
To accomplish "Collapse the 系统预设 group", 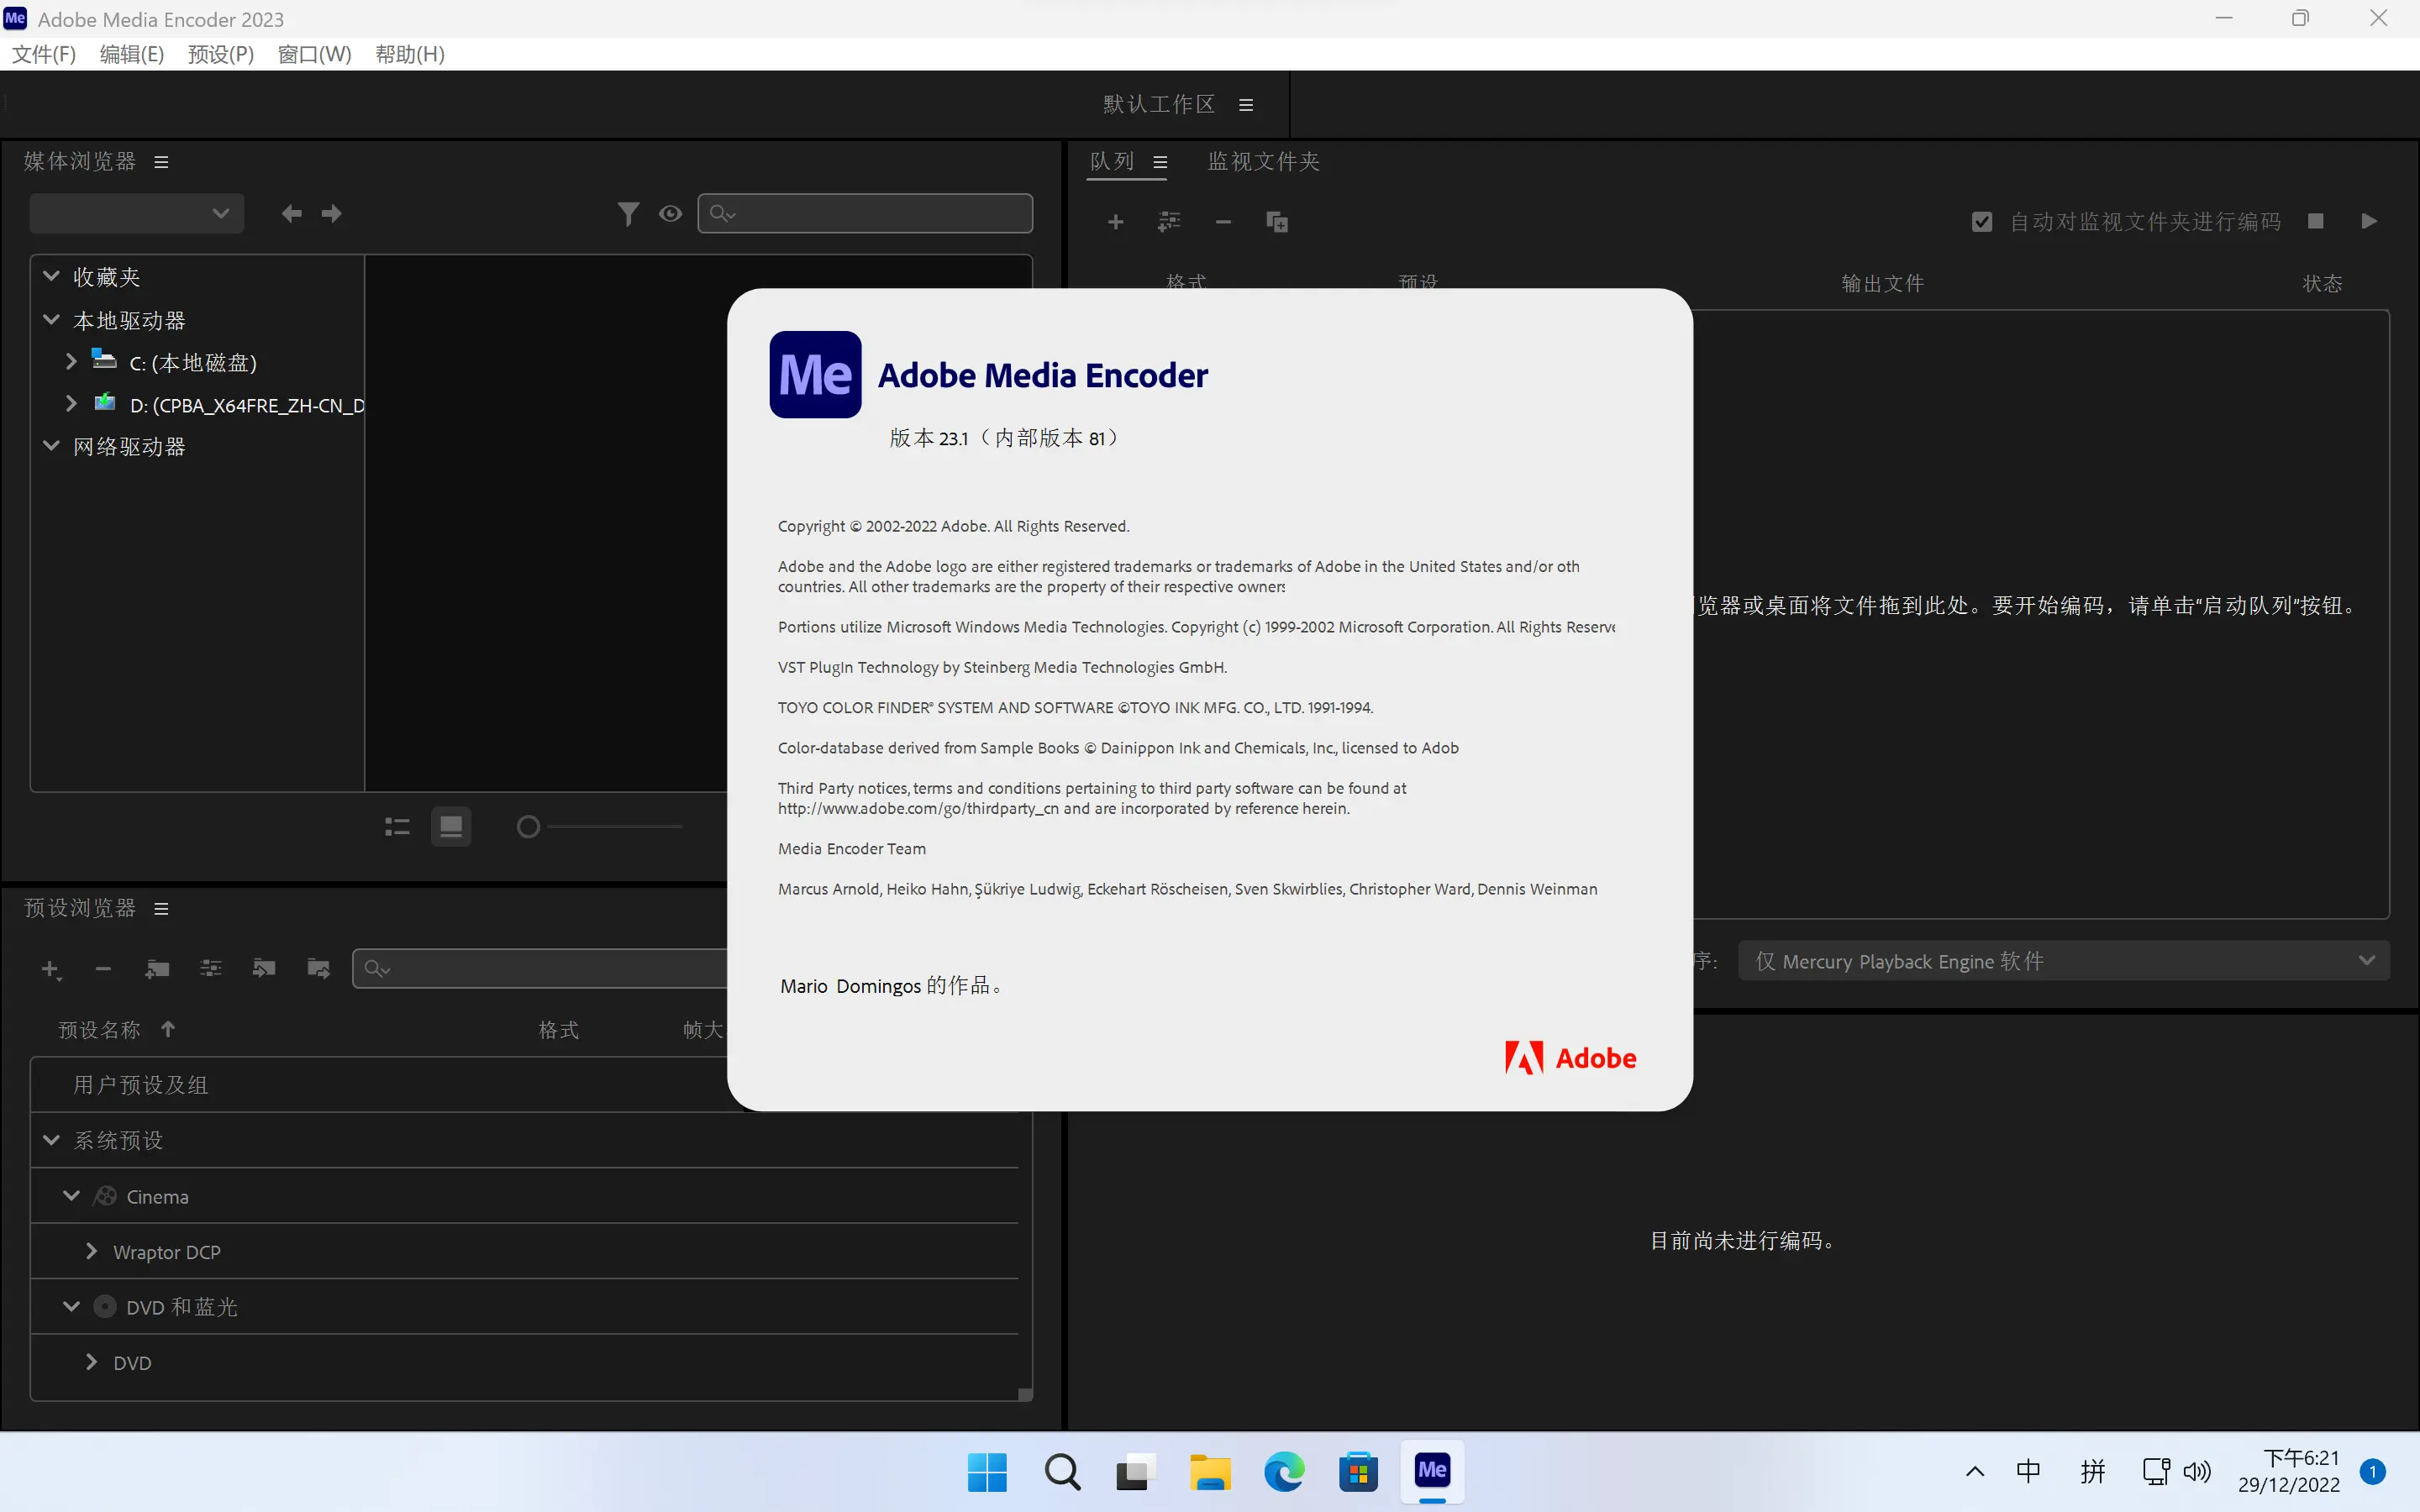I will click(x=51, y=1139).
